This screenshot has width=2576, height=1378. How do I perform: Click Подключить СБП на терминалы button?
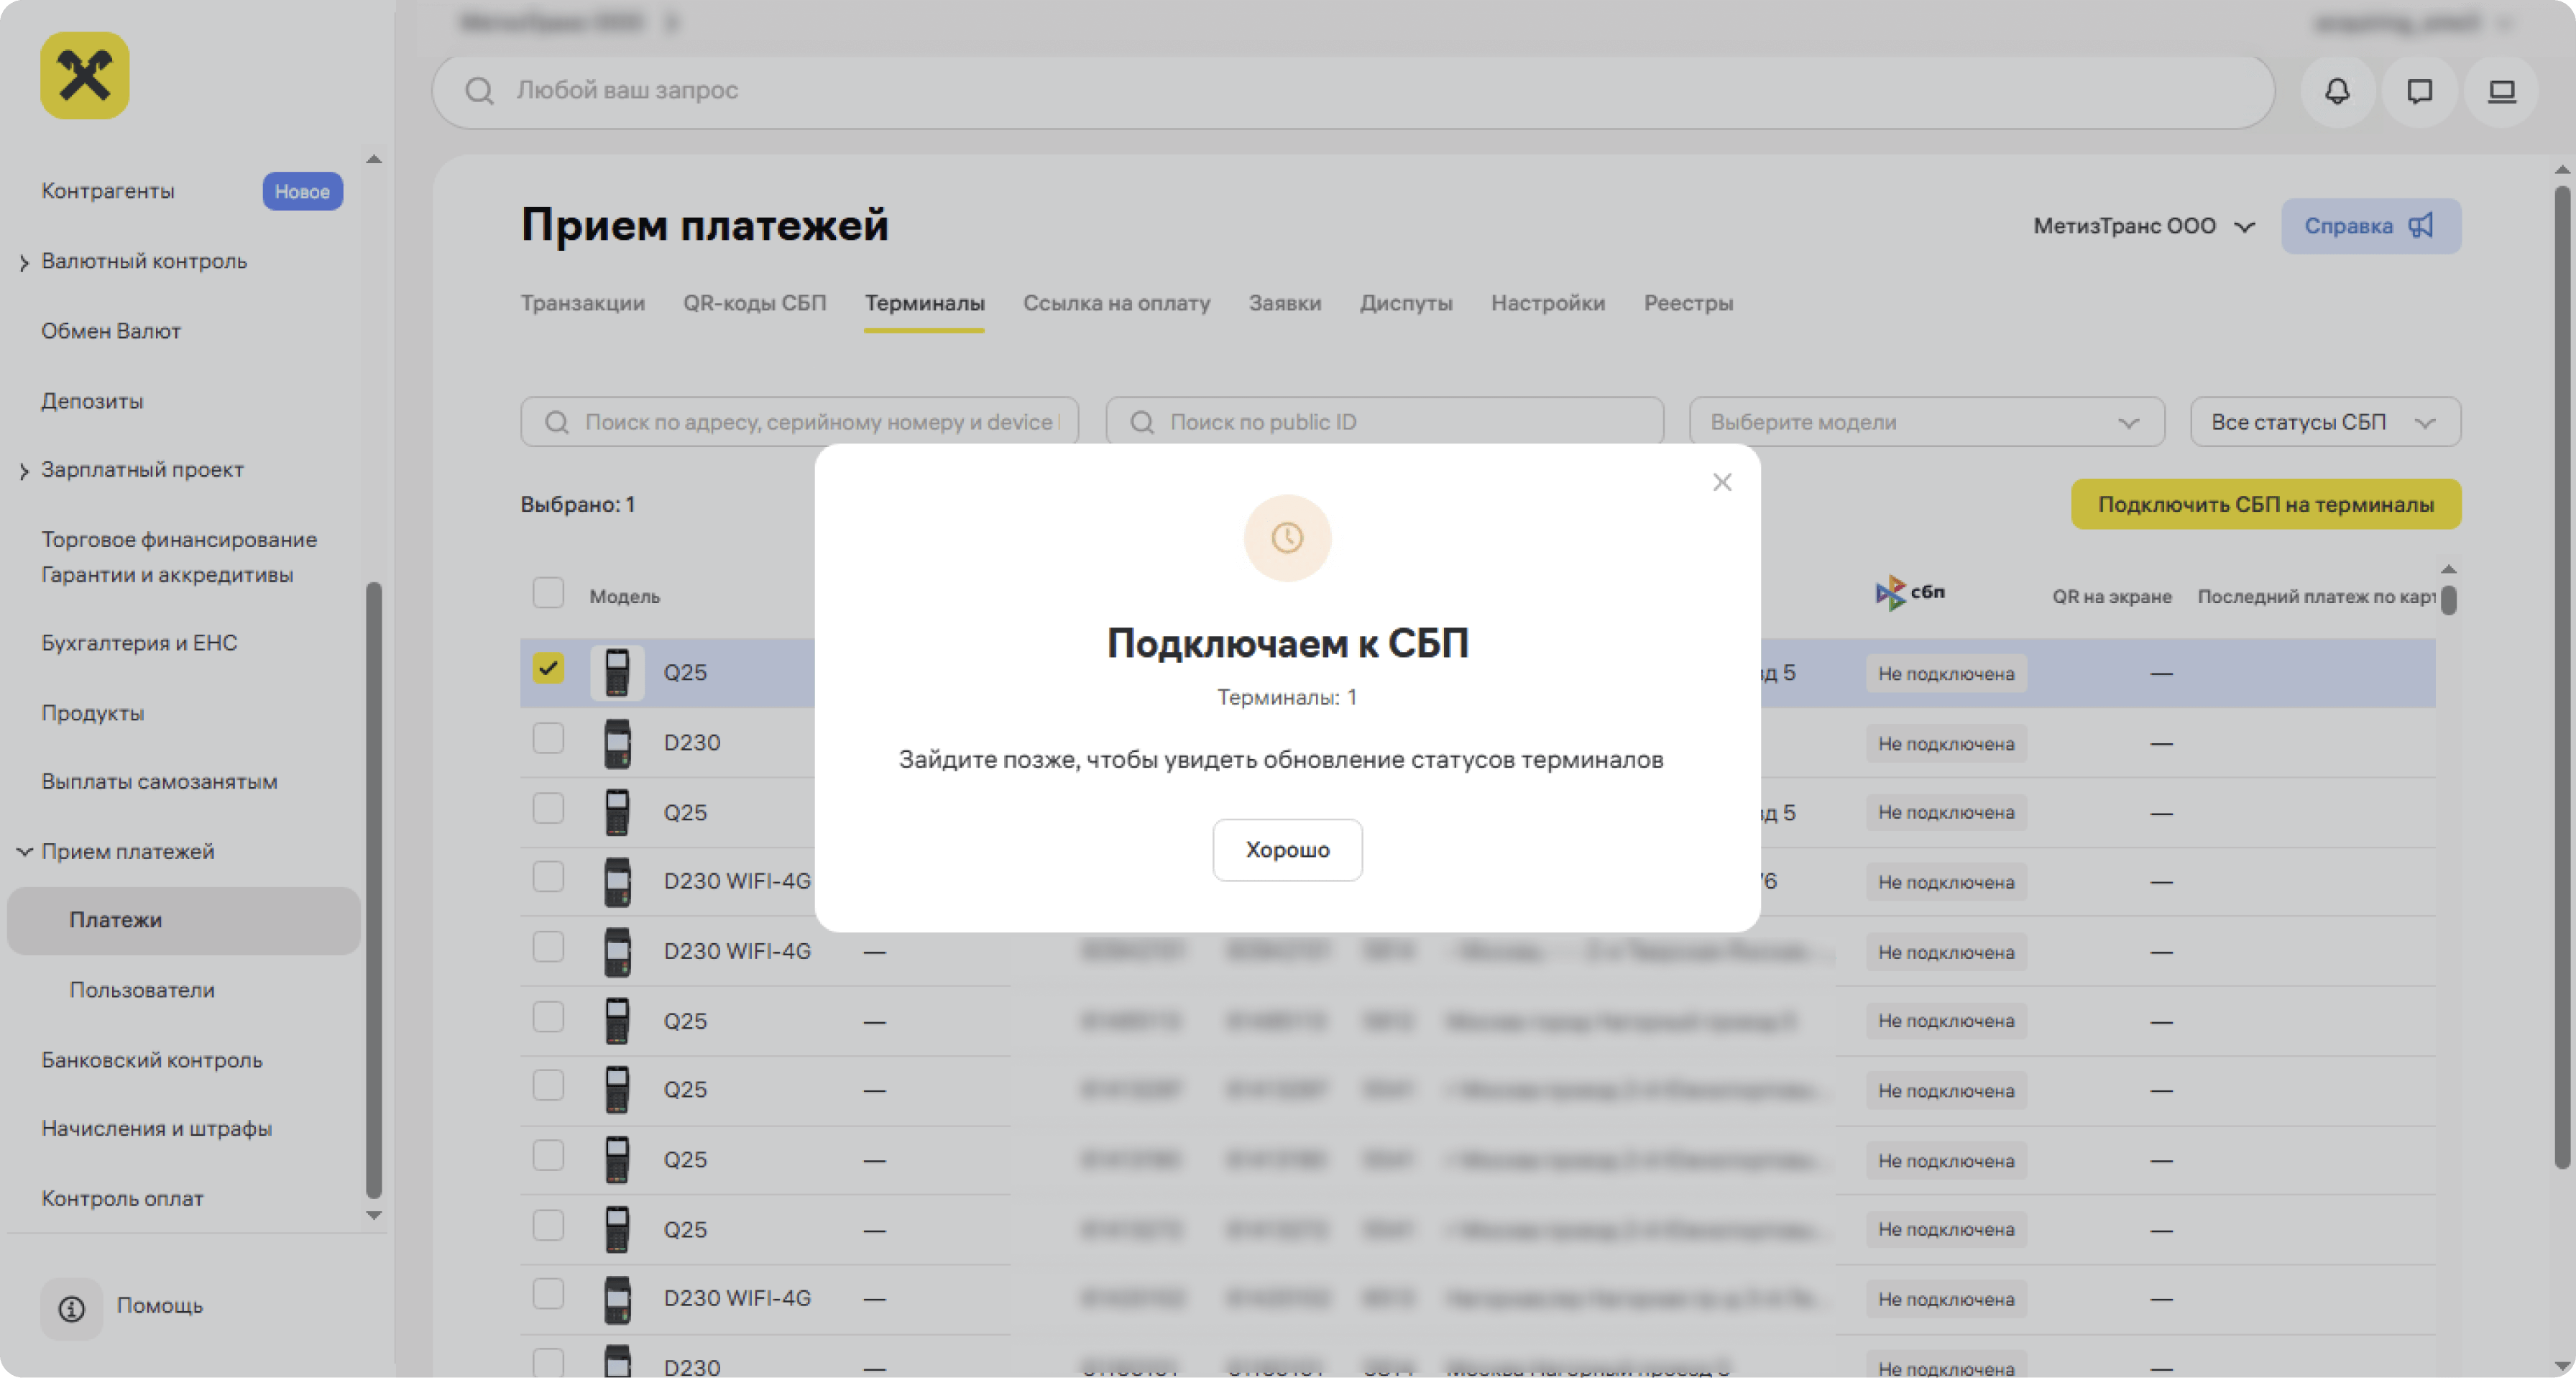[2265, 504]
